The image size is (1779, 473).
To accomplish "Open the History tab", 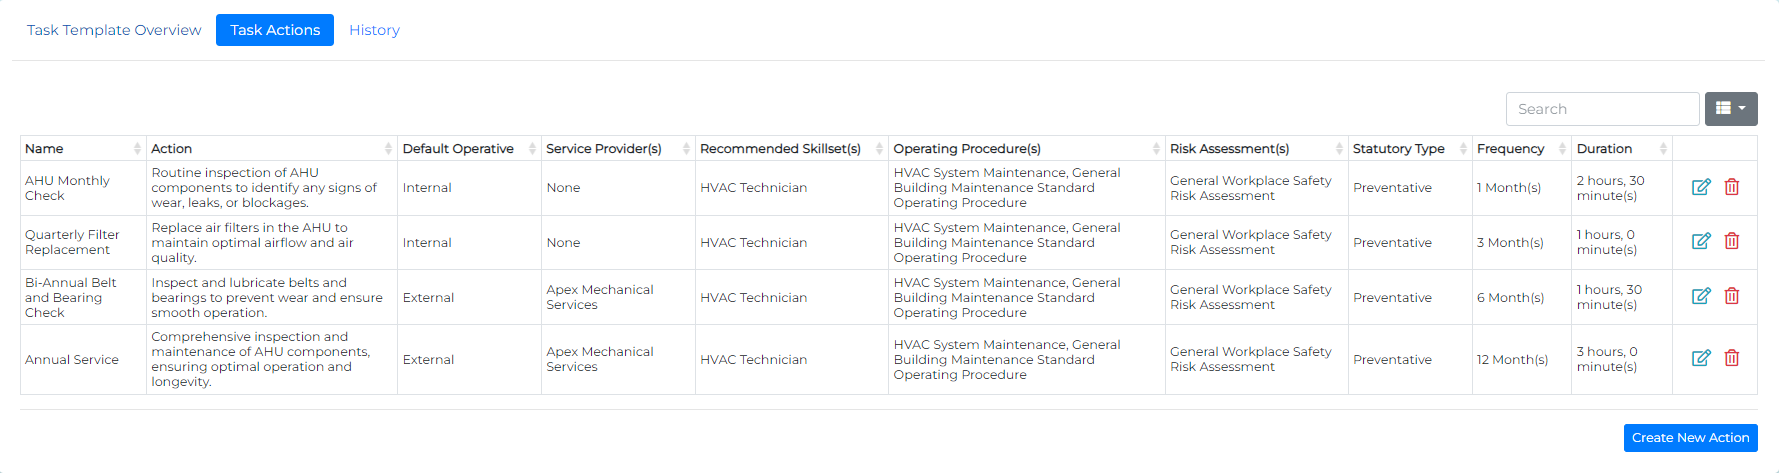I will click(x=374, y=30).
